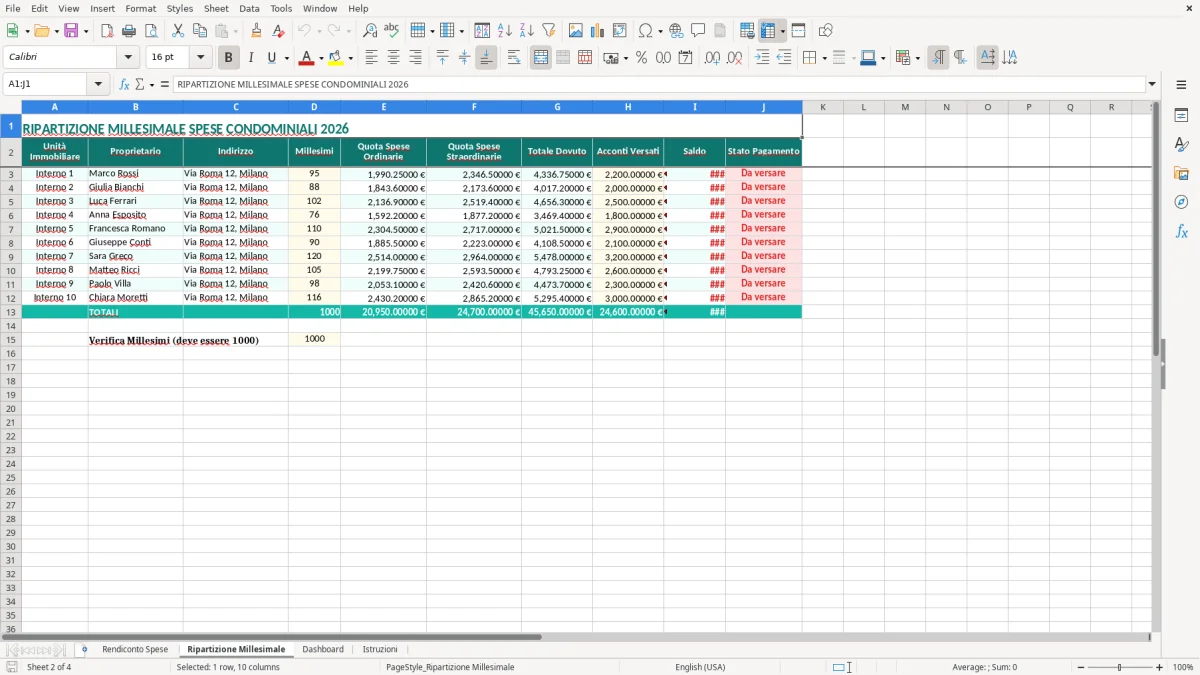Insert an image
1200x675 pixels.
pos(576,30)
